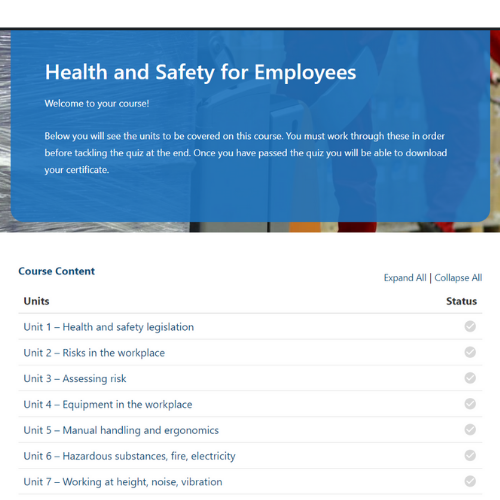
Task: Click the Unit 2 completion status checkmark
Action: (470, 352)
